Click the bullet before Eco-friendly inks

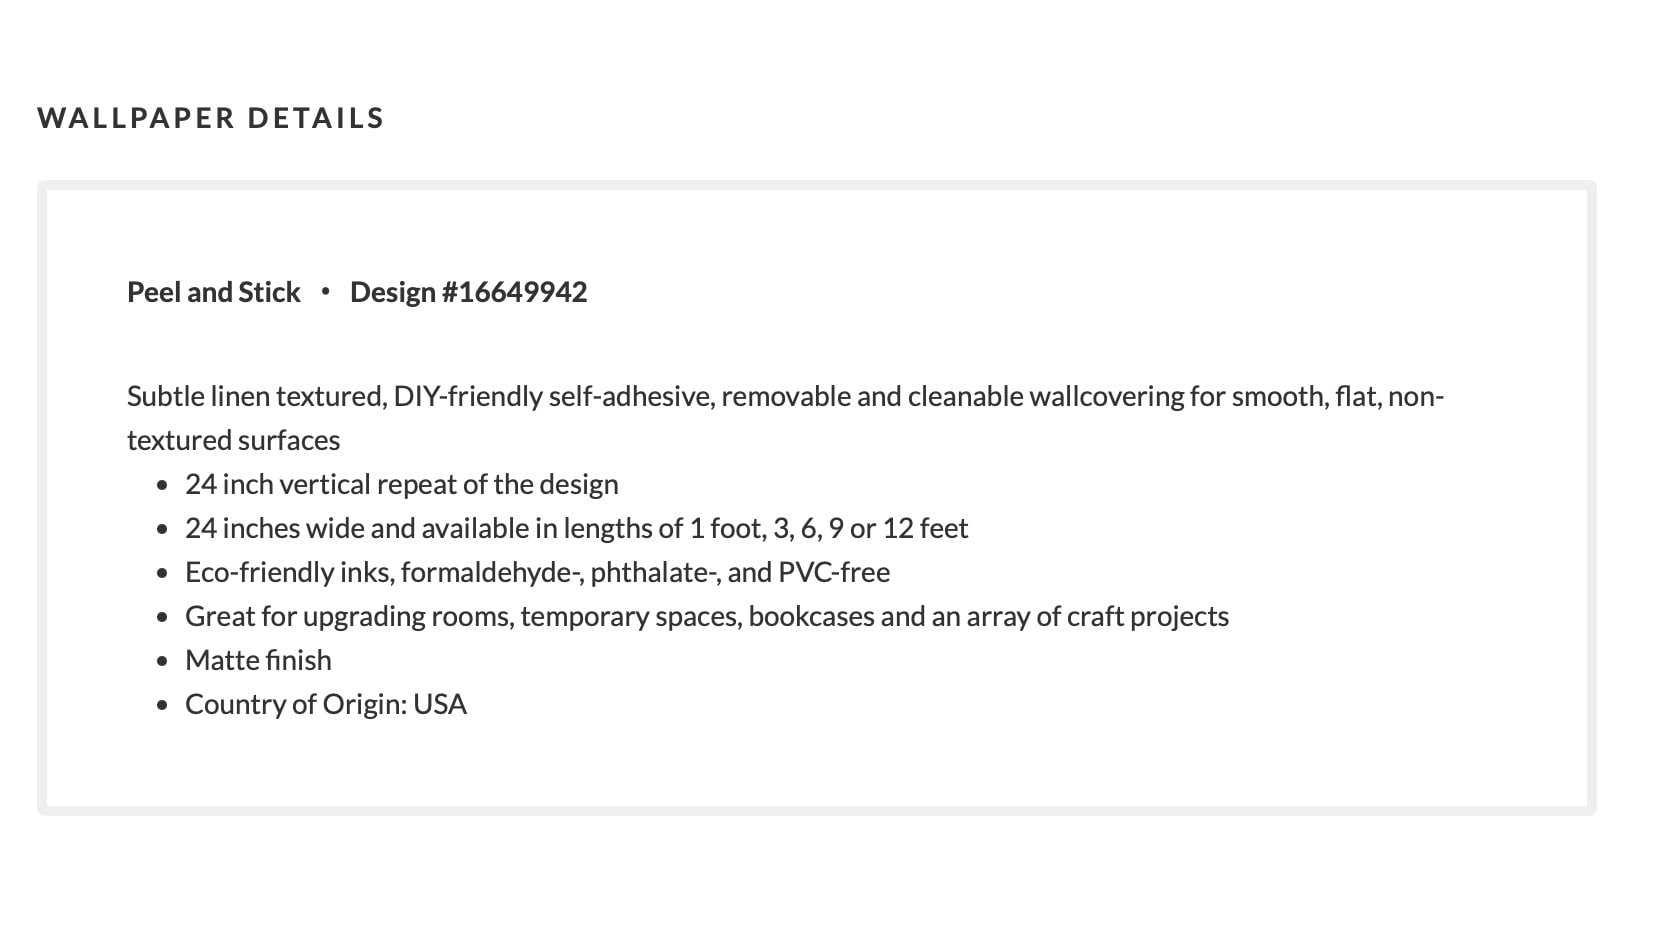coord(163,574)
